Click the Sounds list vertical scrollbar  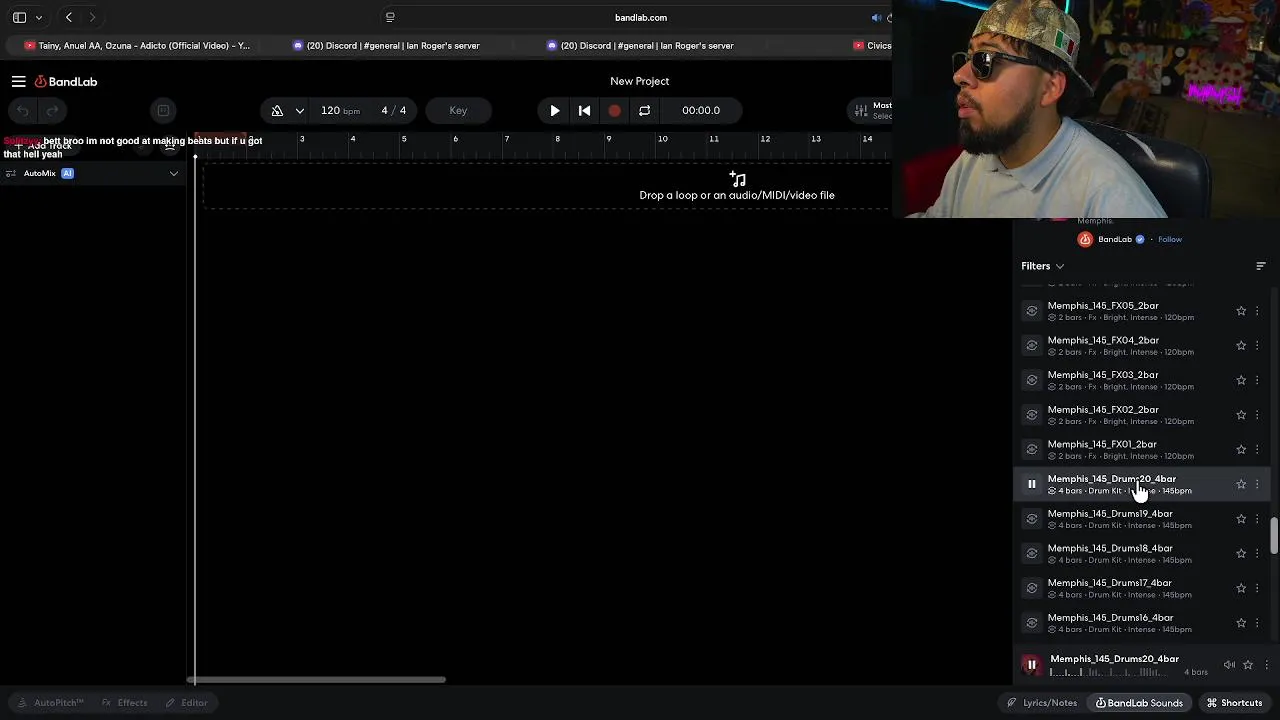[x=1274, y=535]
